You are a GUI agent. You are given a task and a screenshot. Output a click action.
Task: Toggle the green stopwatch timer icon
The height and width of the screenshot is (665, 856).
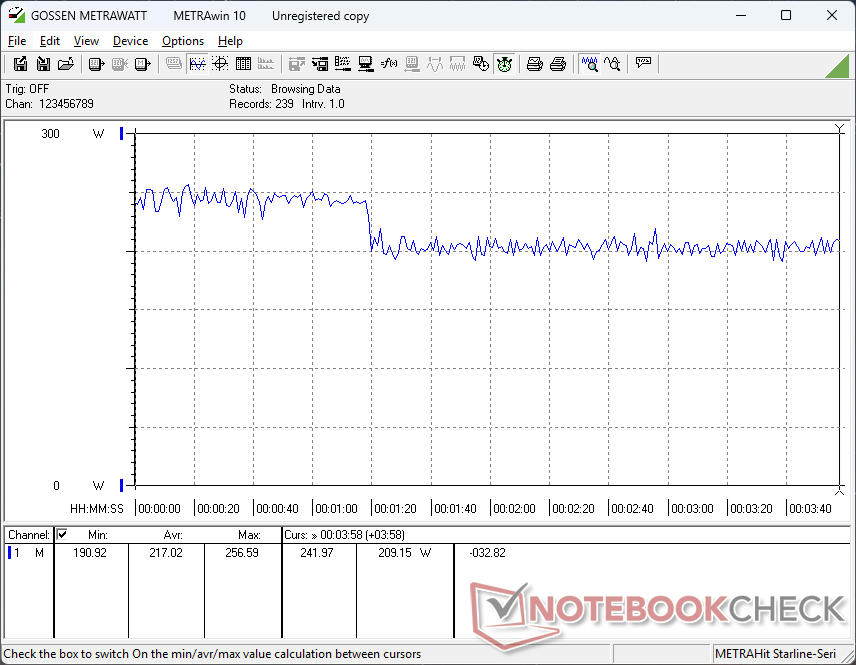pos(504,64)
